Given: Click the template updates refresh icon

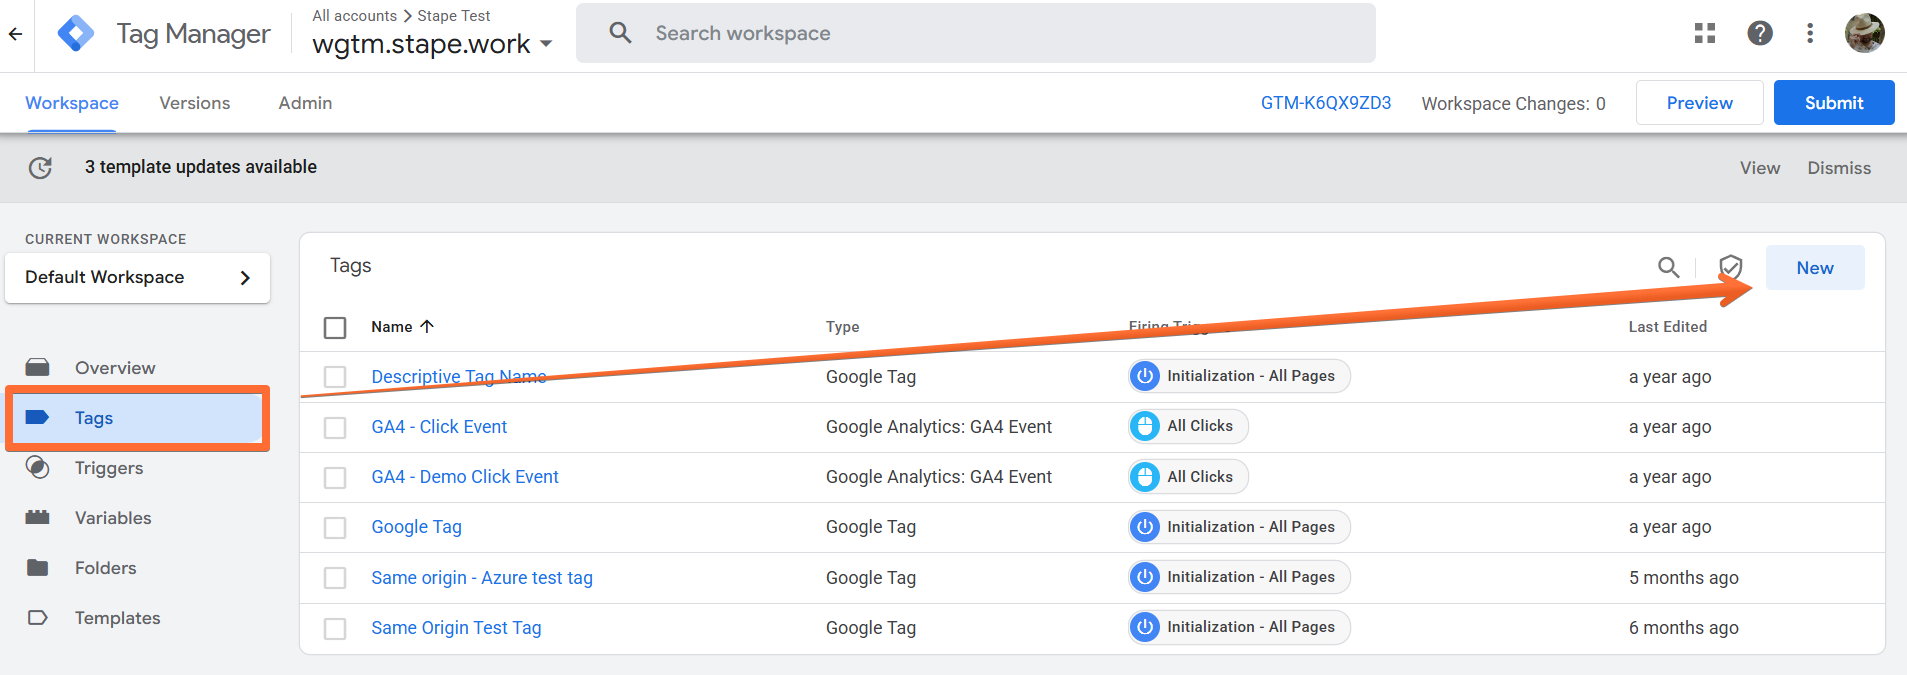Looking at the screenshot, I should [x=40, y=167].
